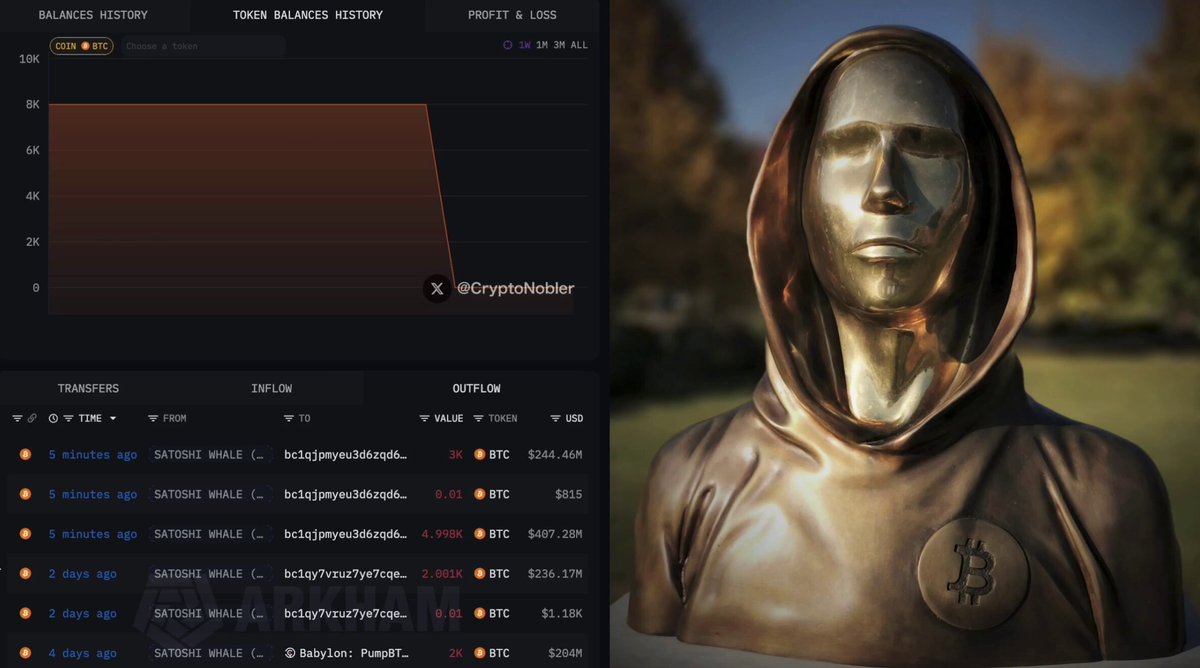
Task: Select the Outflow tab
Action: click(476, 388)
